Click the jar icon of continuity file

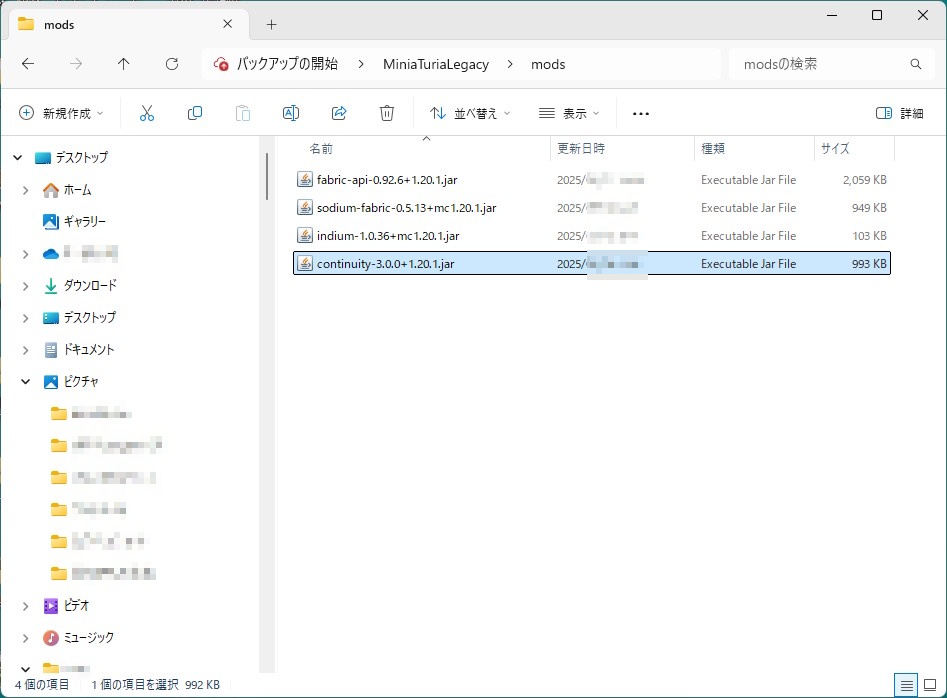pyautogui.click(x=305, y=263)
